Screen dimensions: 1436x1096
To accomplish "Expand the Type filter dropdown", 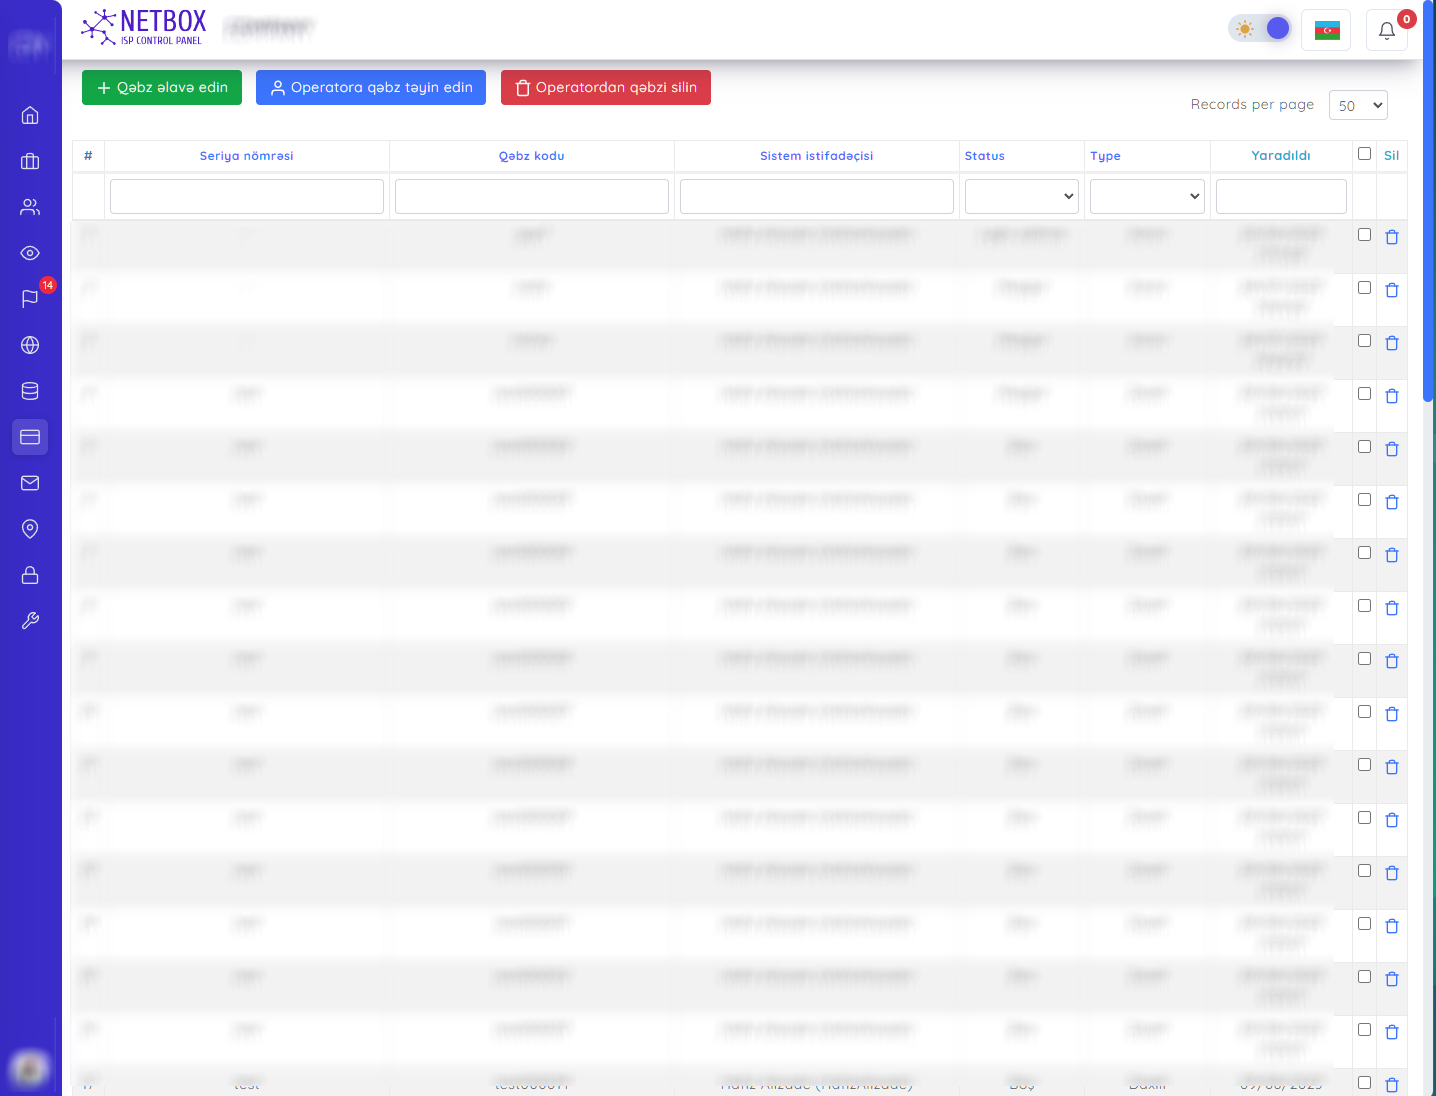I will 1147,196.
